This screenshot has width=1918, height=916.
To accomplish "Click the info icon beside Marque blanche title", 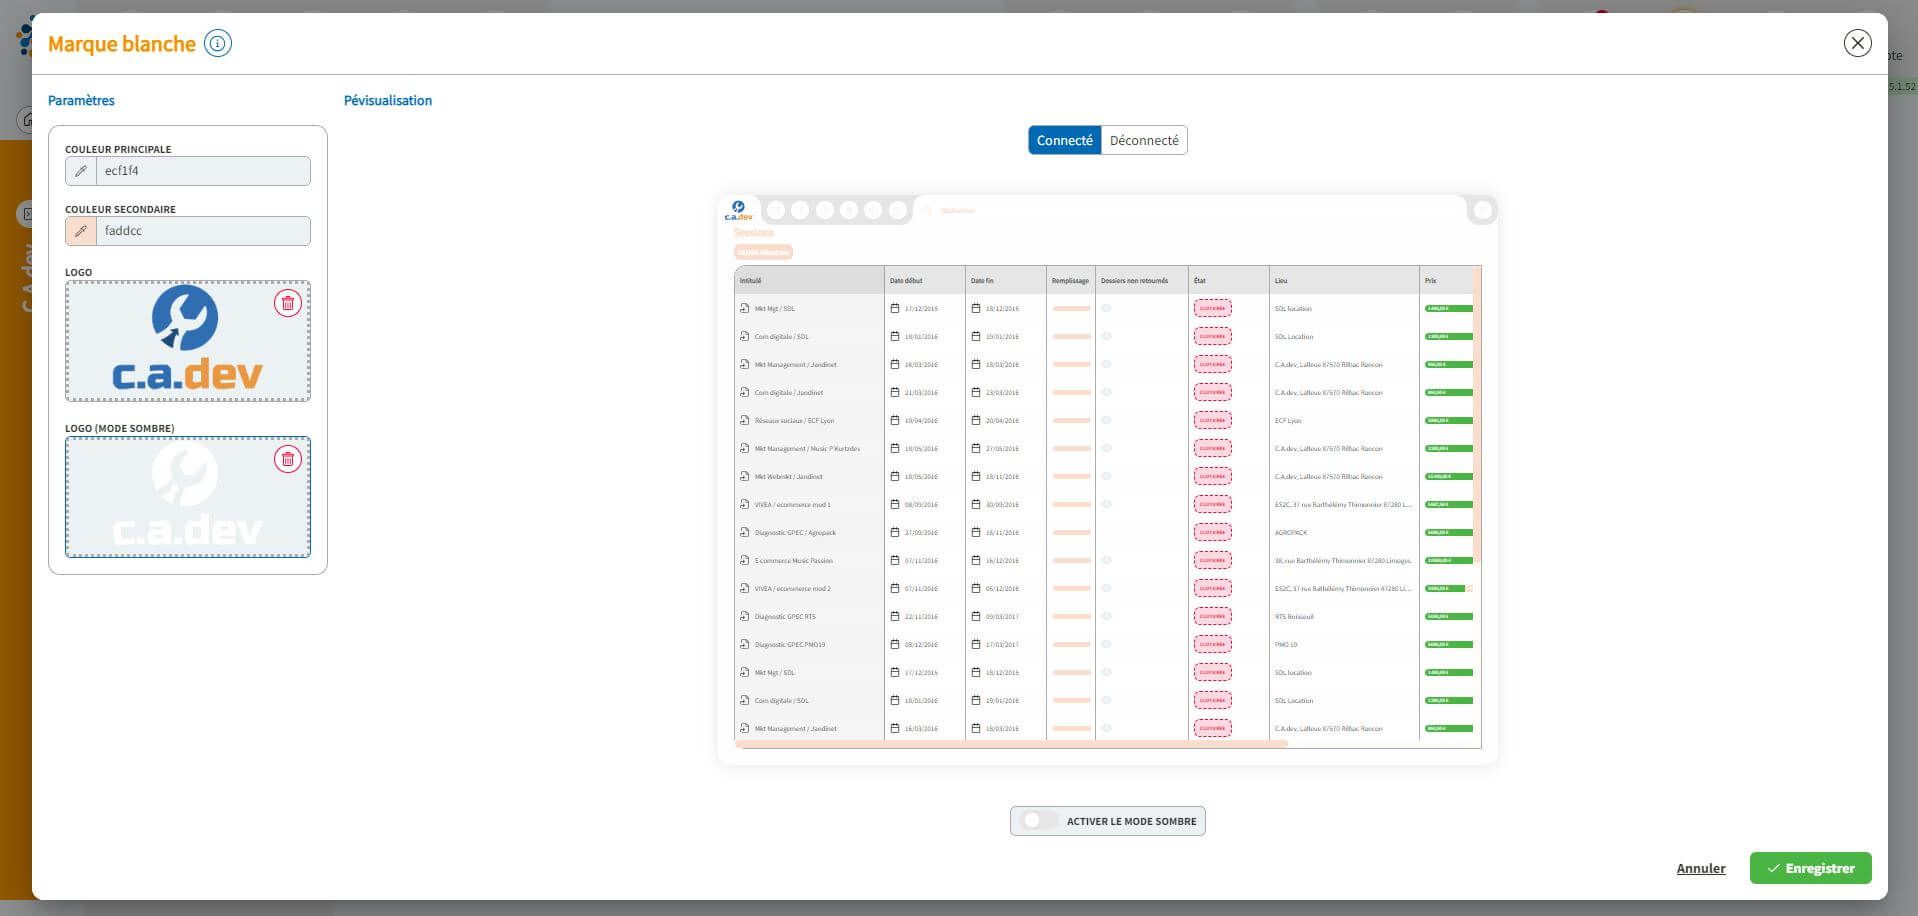I will [x=218, y=43].
